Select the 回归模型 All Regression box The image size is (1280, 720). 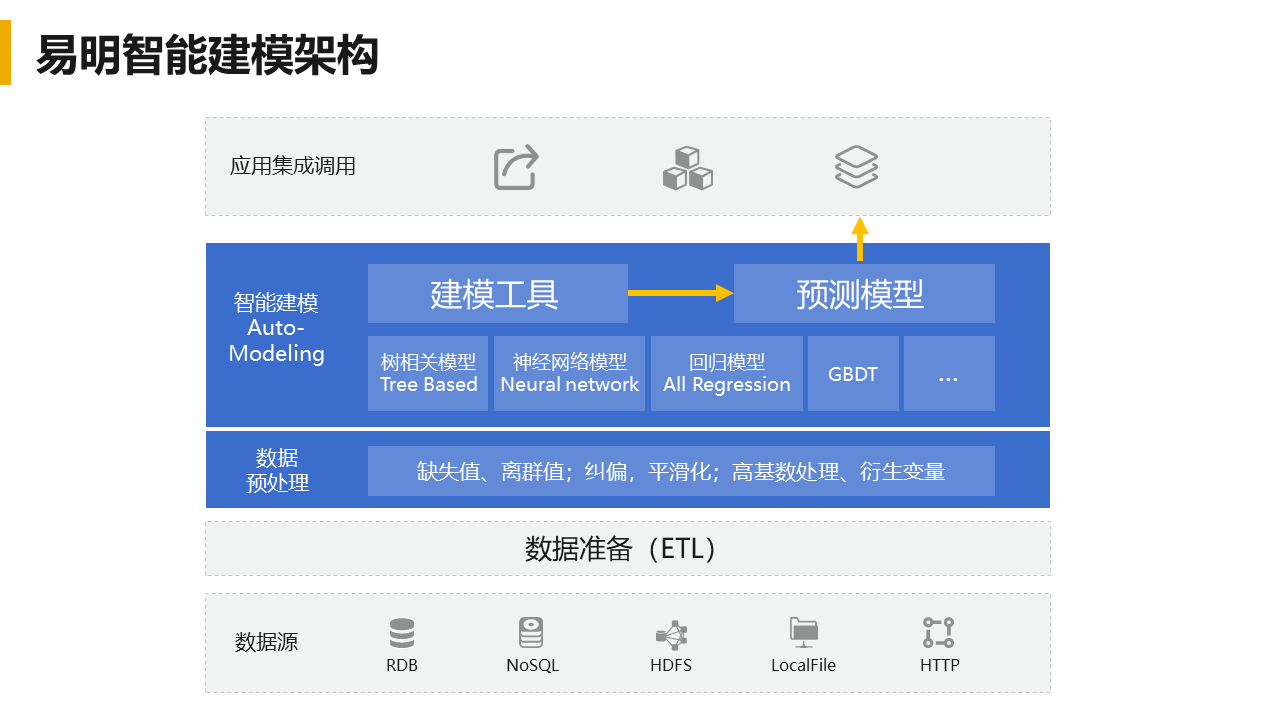pos(727,373)
